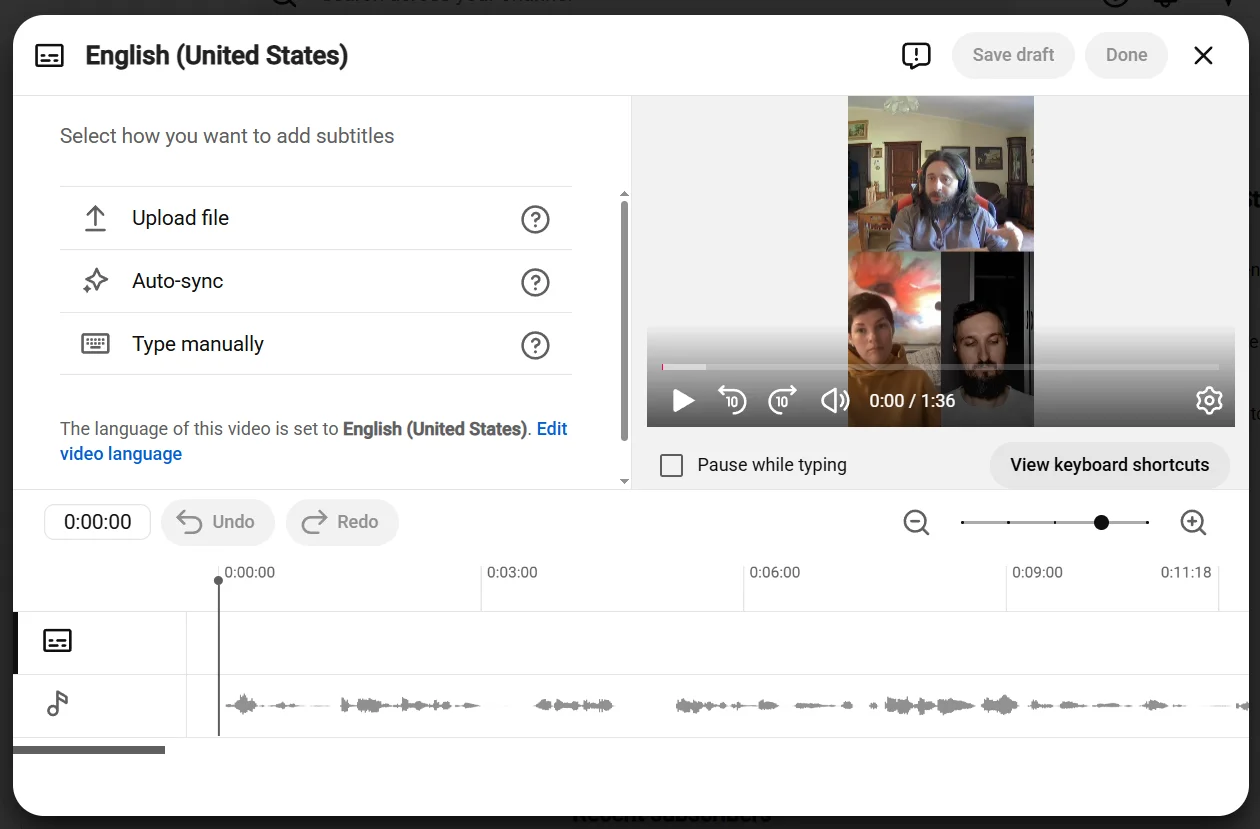Skip forward 10 seconds in video

click(x=782, y=401)
